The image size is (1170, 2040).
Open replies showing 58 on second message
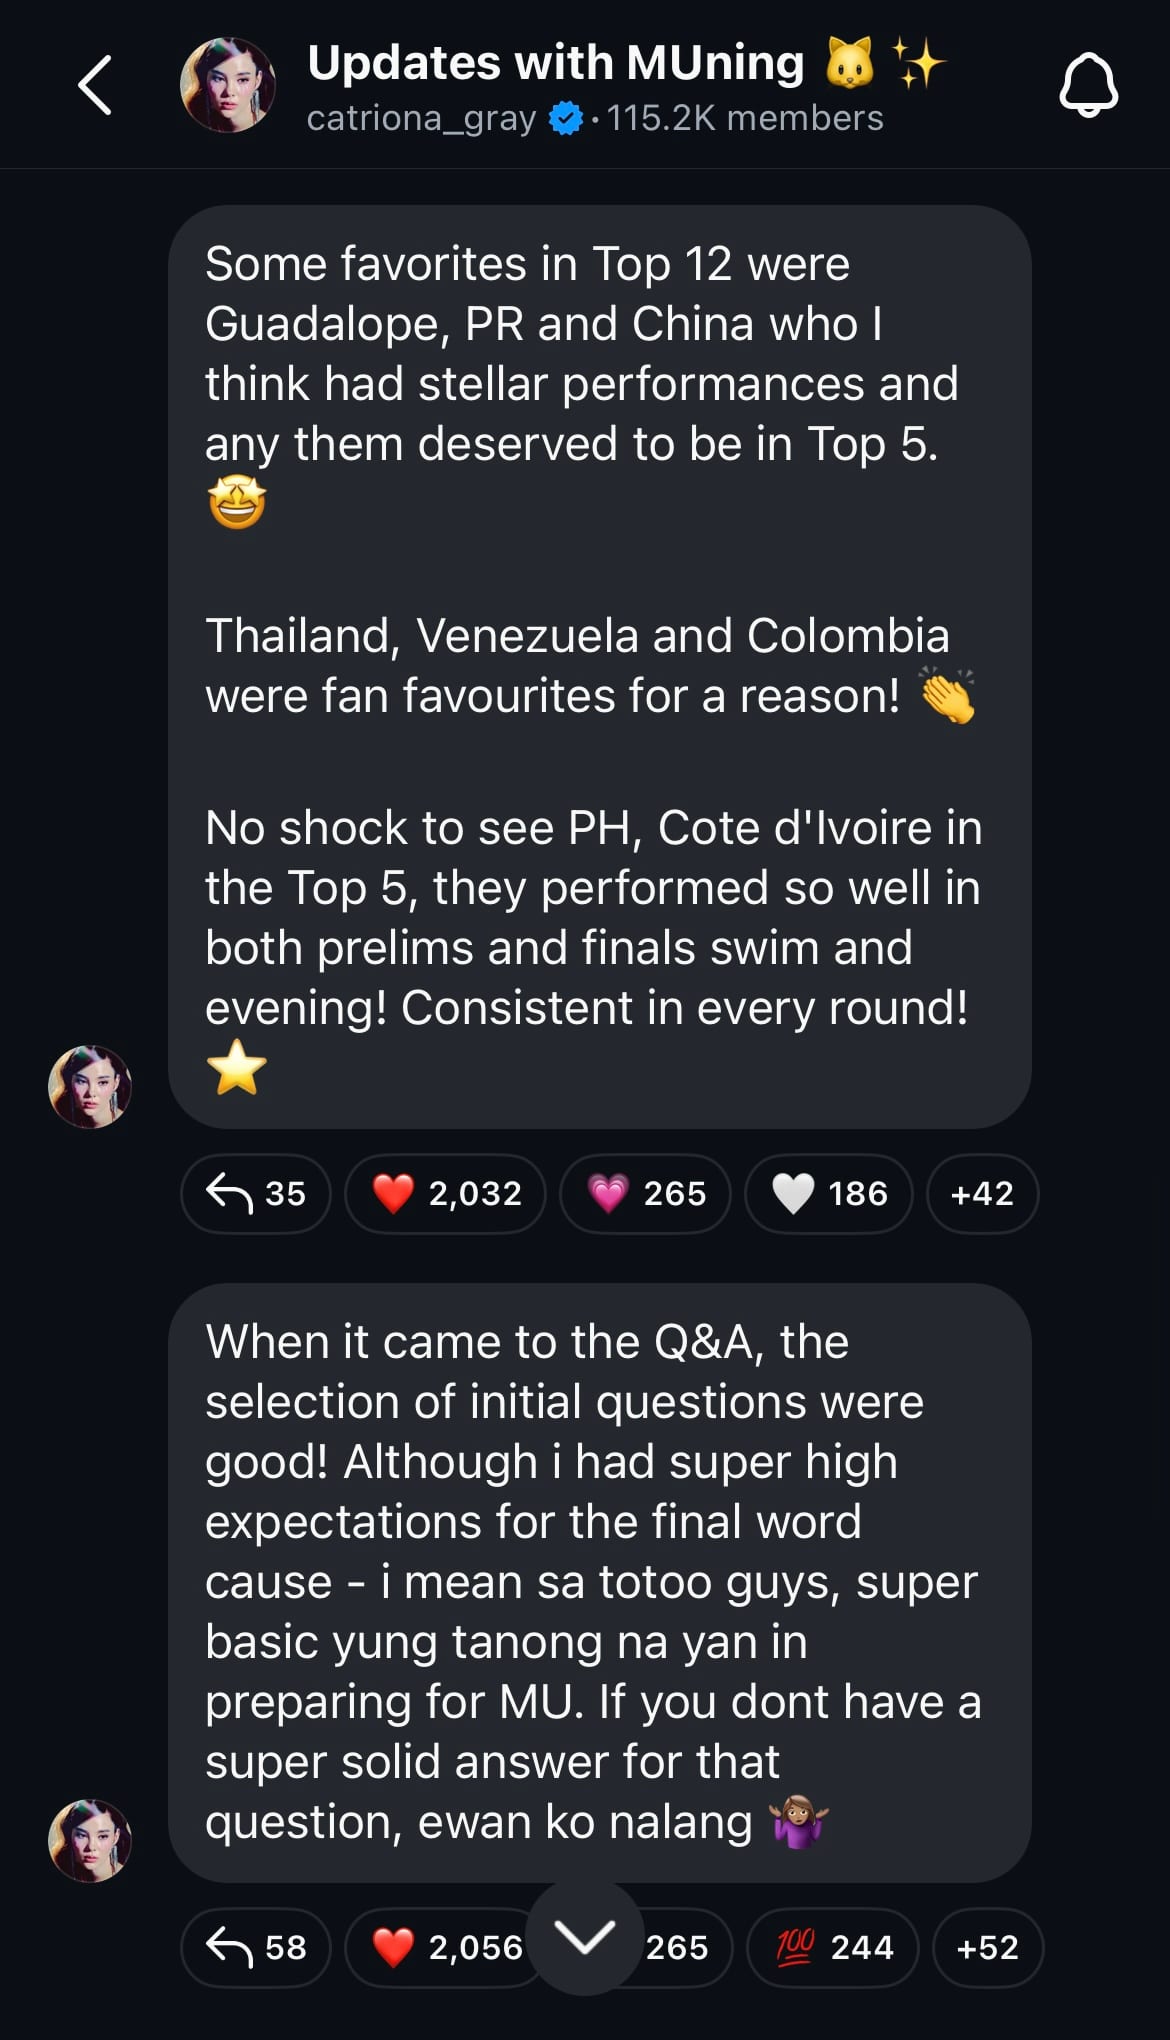[256, 1947]
